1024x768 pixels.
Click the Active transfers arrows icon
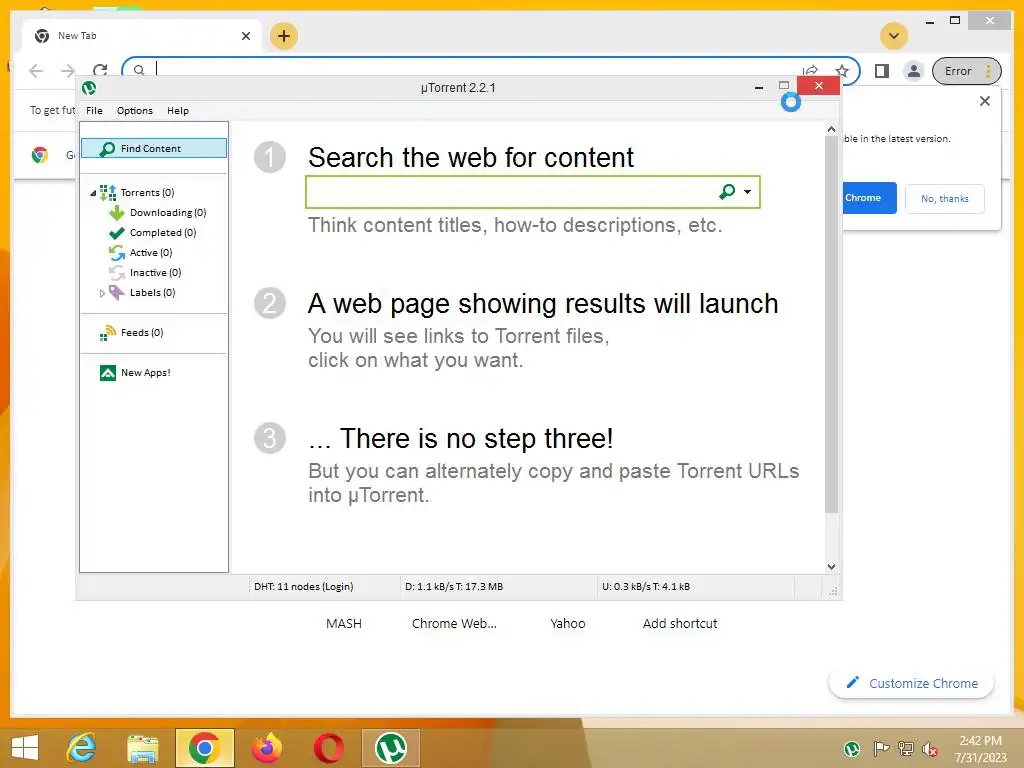click(117, 253)
